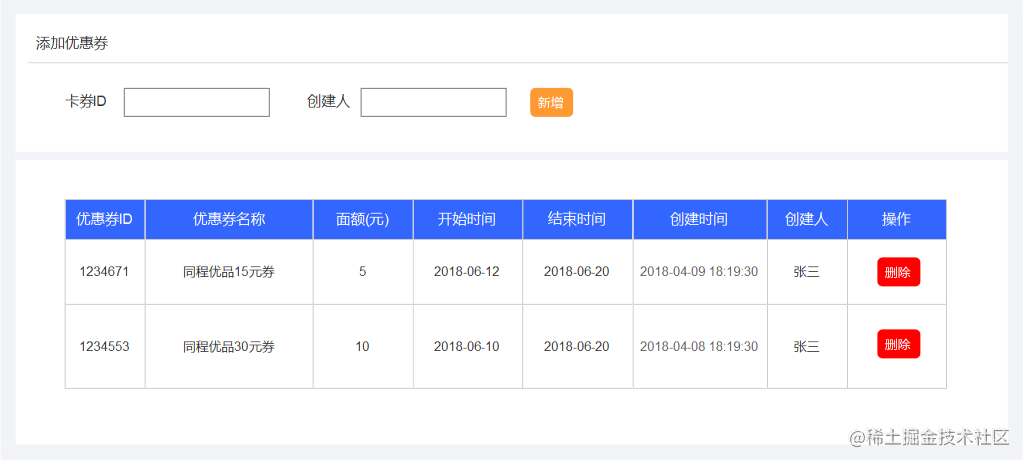Click the coupon ID cell 1234553
The height and width of the screenshot is (463, 1025).
point(105,347)
